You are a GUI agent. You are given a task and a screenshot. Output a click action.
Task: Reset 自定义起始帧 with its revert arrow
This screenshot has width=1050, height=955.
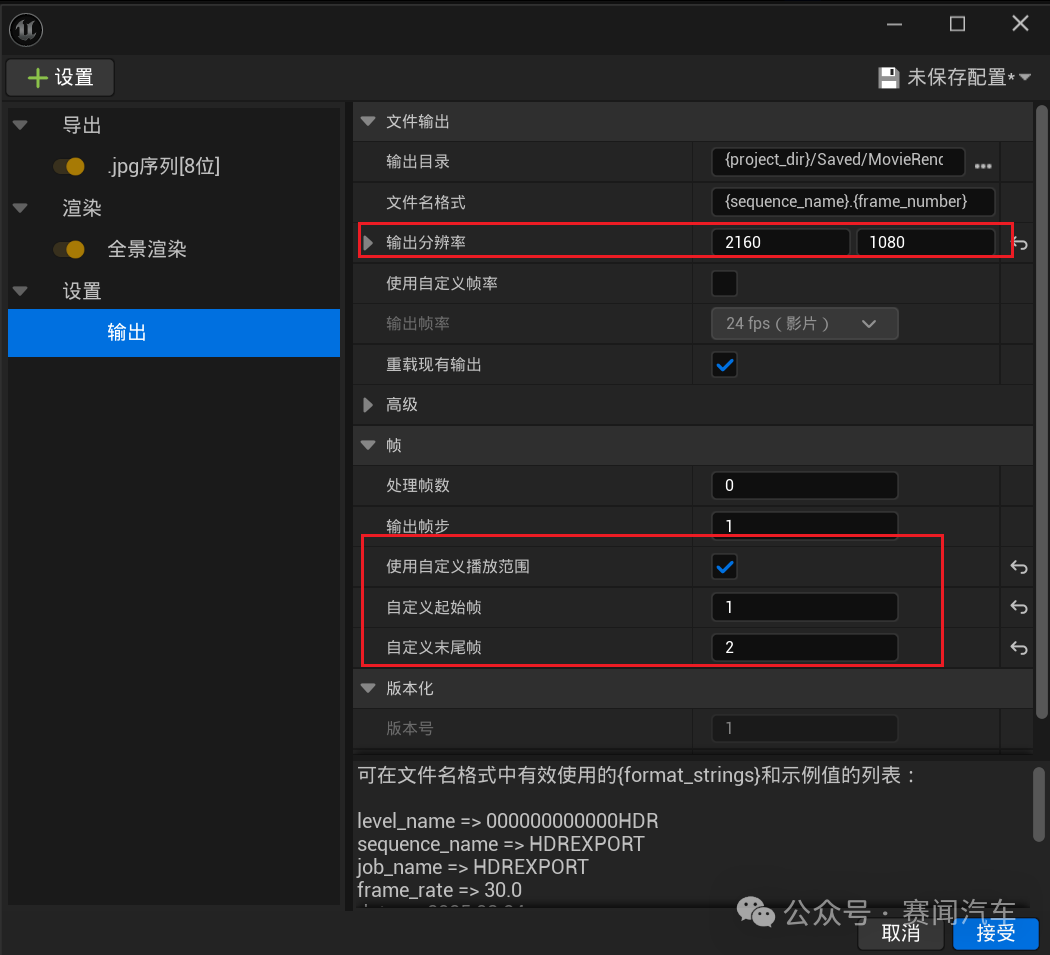coord(1018,607)
